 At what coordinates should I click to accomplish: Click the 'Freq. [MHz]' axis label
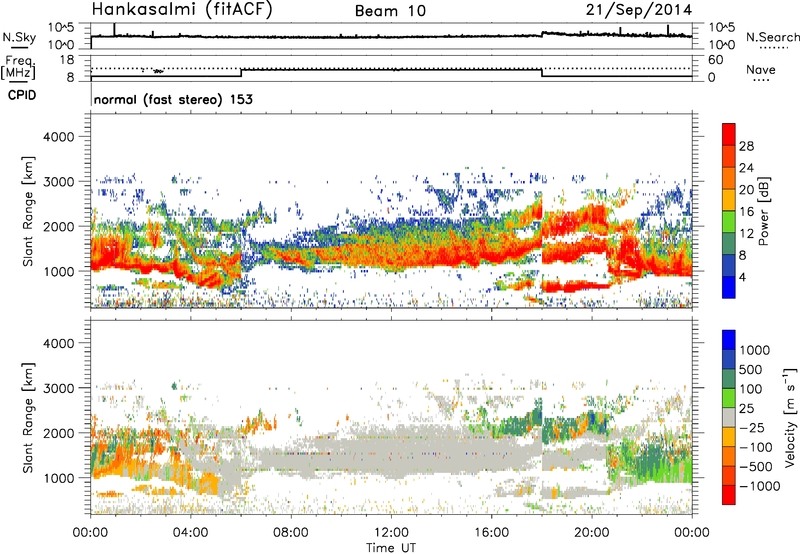(x=18, y=67)
